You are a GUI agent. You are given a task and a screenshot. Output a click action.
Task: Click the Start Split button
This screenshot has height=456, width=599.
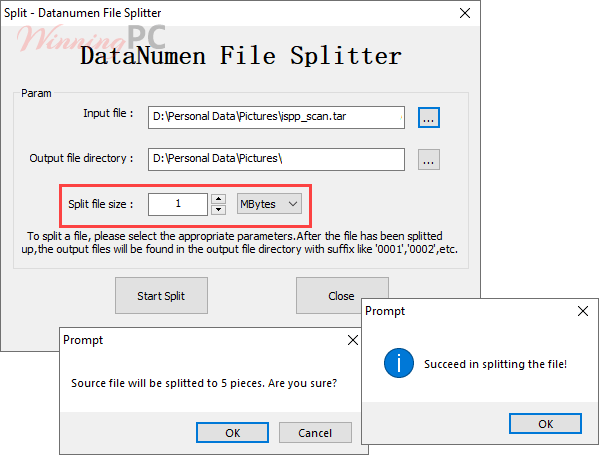point(161,296)
